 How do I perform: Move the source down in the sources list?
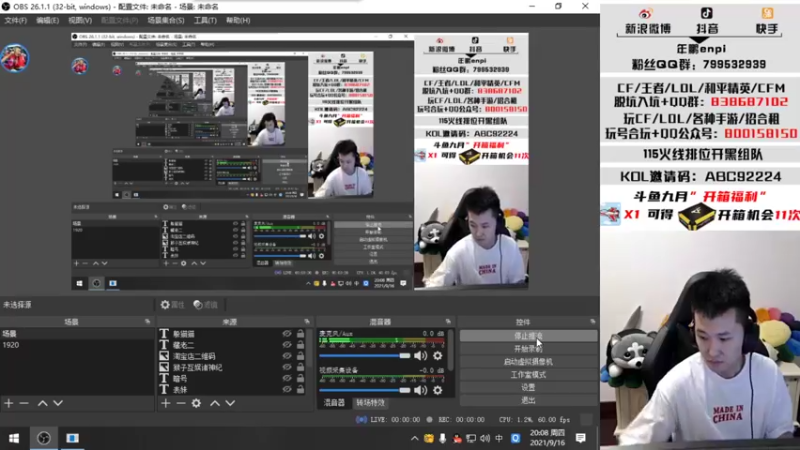pyautogui.click(x=231, y=403)
